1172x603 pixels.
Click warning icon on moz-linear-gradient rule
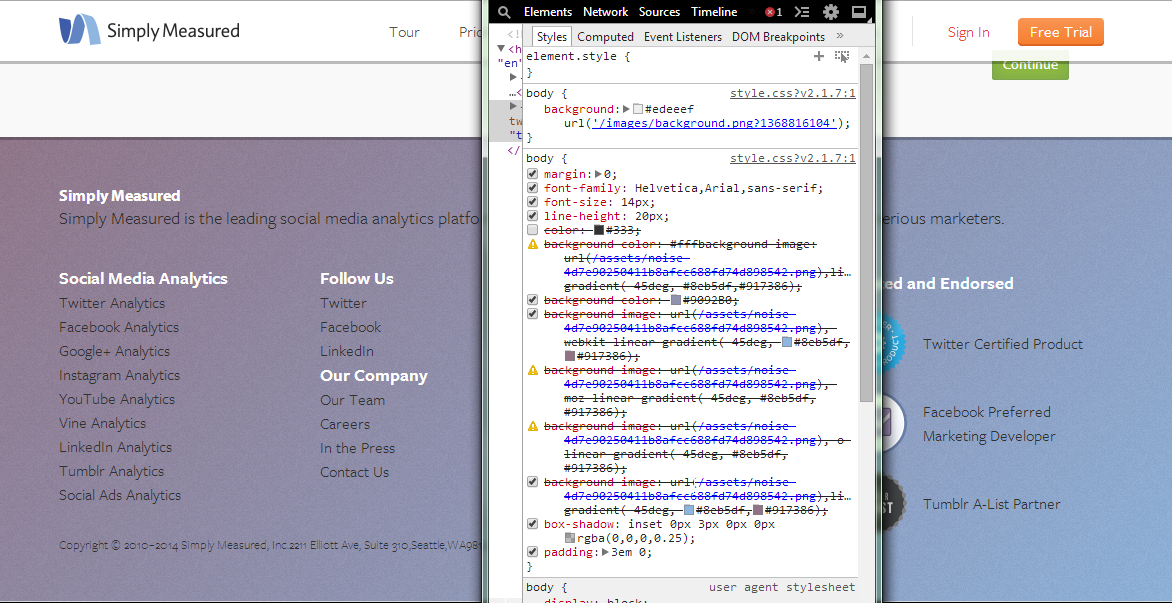tap(533, 371)
